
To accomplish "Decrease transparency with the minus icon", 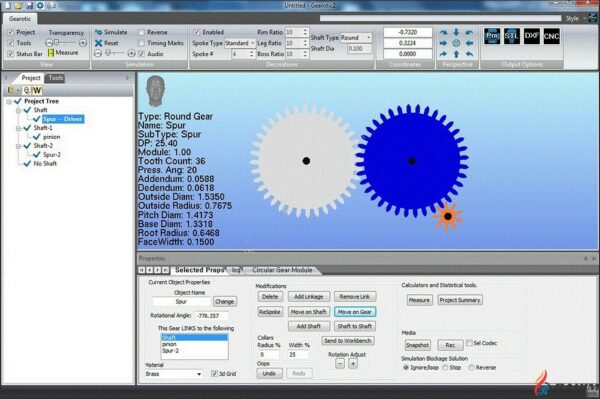I will tap(48, 43).
